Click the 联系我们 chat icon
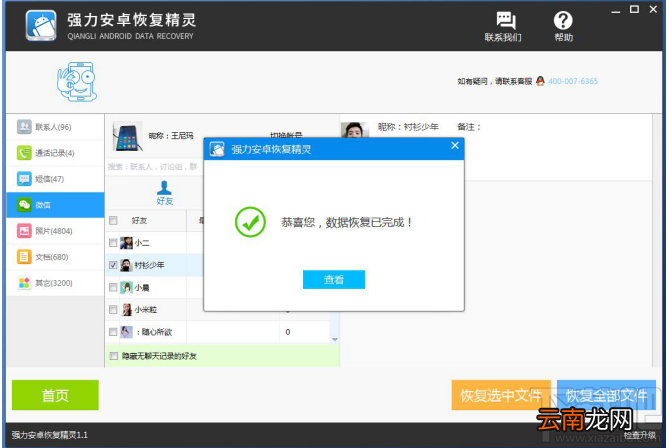Viewport: 670px width, 448px height. 505,20
